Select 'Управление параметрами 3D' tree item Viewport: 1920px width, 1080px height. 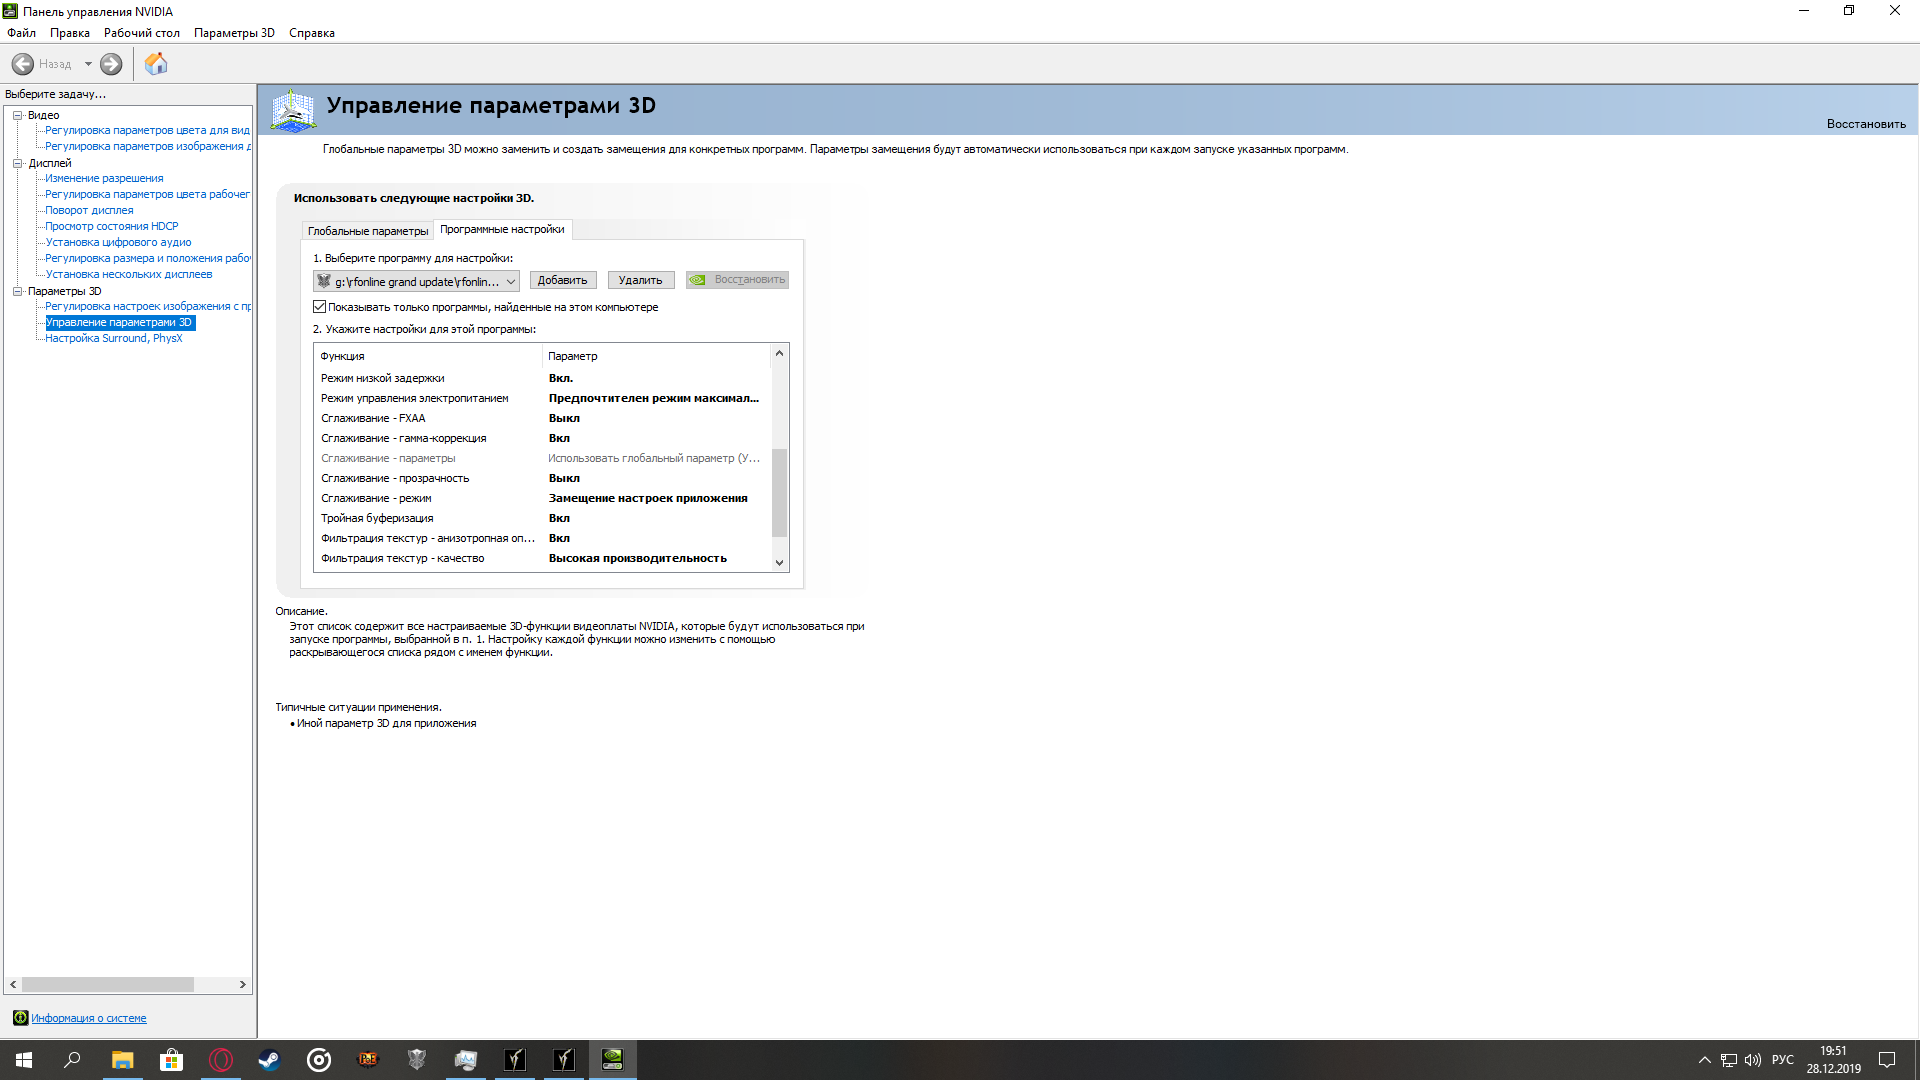119,322
